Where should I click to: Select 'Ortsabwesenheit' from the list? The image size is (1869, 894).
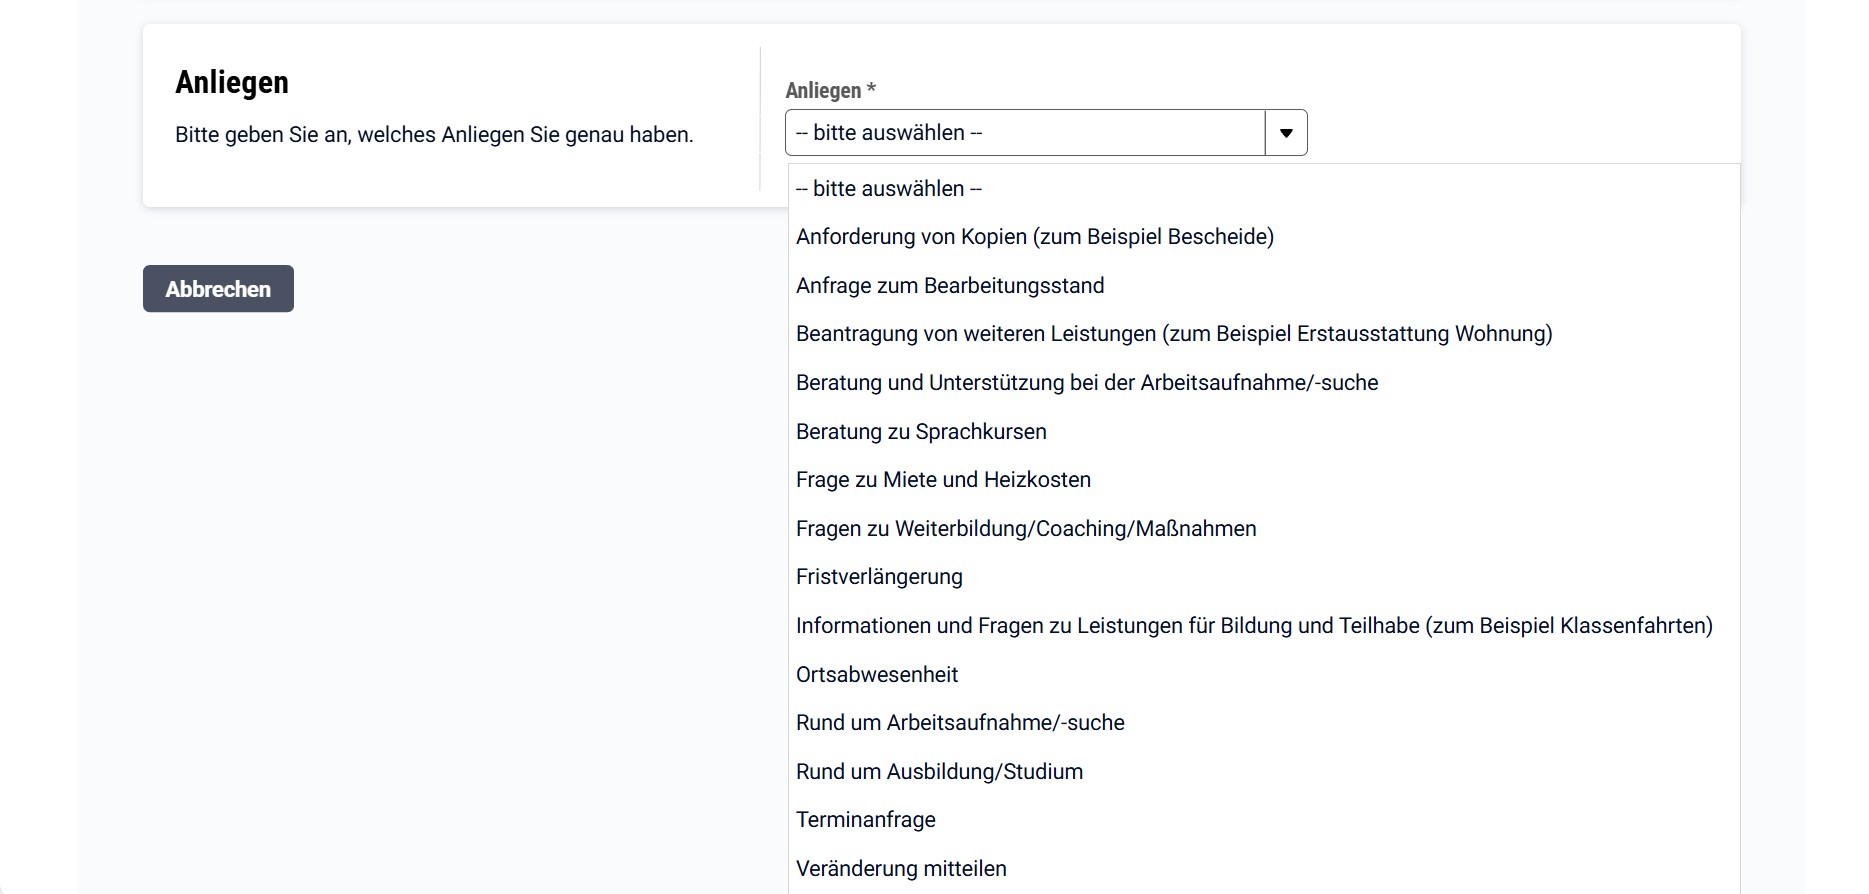tap(877, 675)
